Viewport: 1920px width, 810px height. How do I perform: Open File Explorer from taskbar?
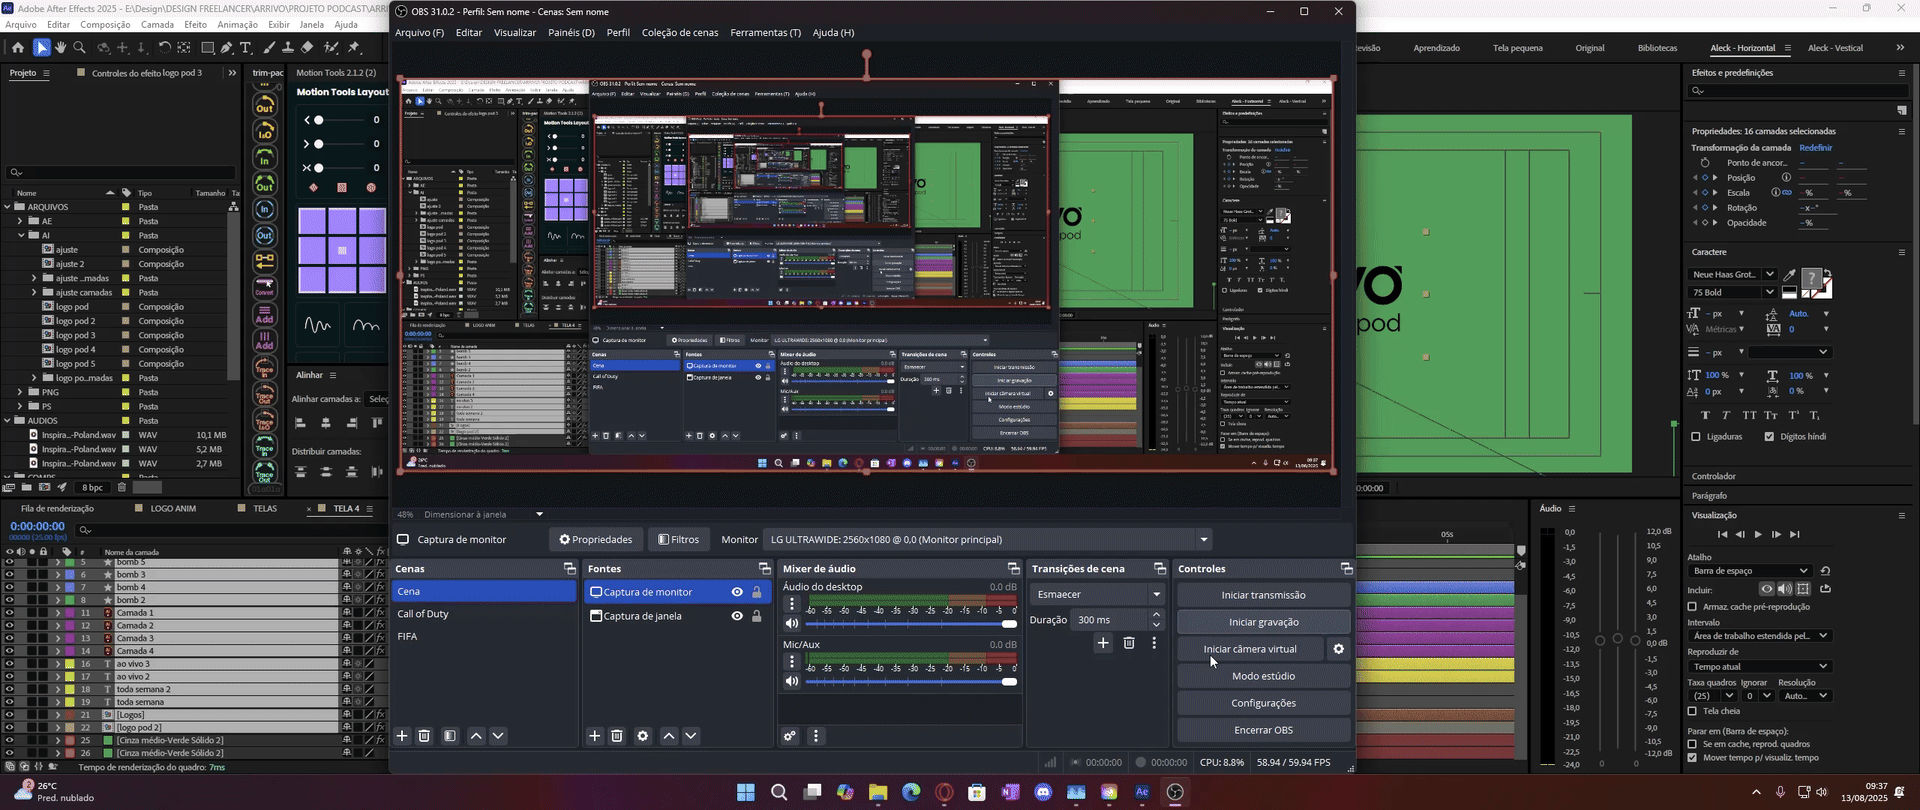click(x=878, y=792)
